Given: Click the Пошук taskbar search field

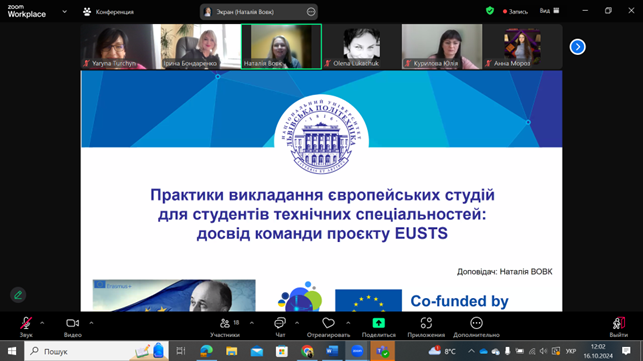Looking at the screenshot, I should [x=96, y=351].
